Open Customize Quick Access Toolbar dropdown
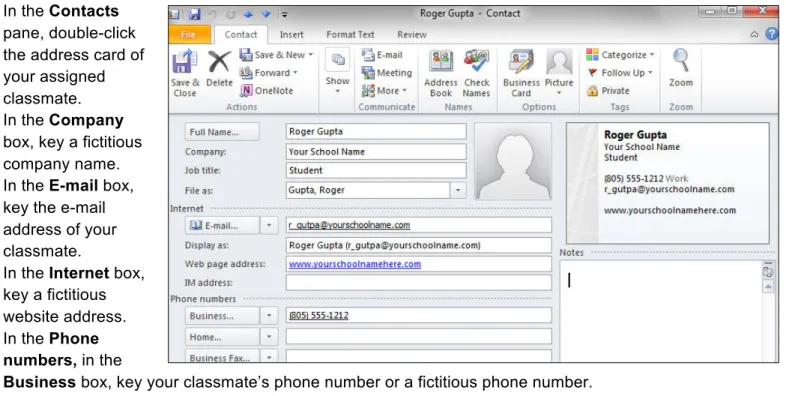Image resolution: width=786 pixels, height=396 pixels. coord(284,15)
